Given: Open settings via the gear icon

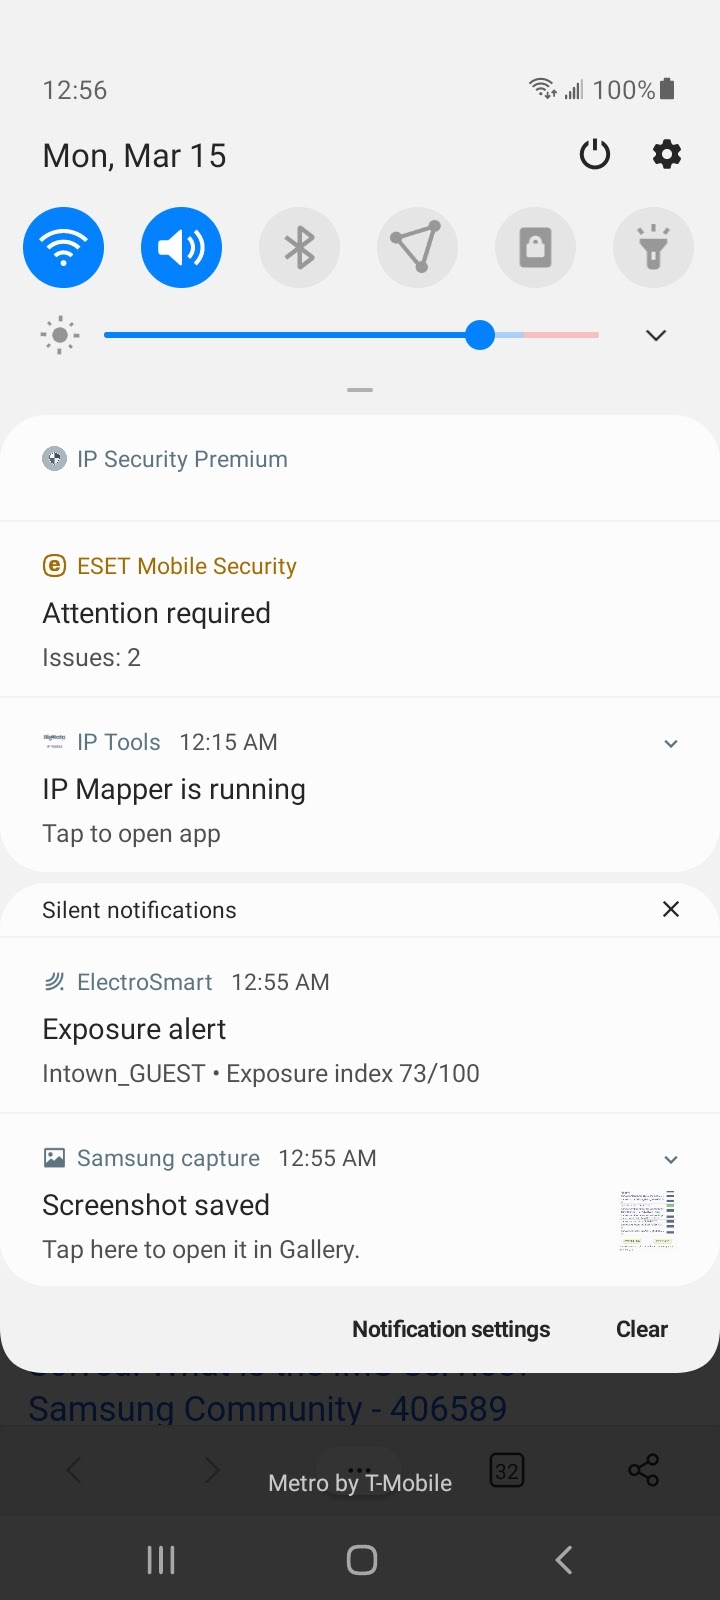Looking at the screenshot, I should click(x=667, y=155).
